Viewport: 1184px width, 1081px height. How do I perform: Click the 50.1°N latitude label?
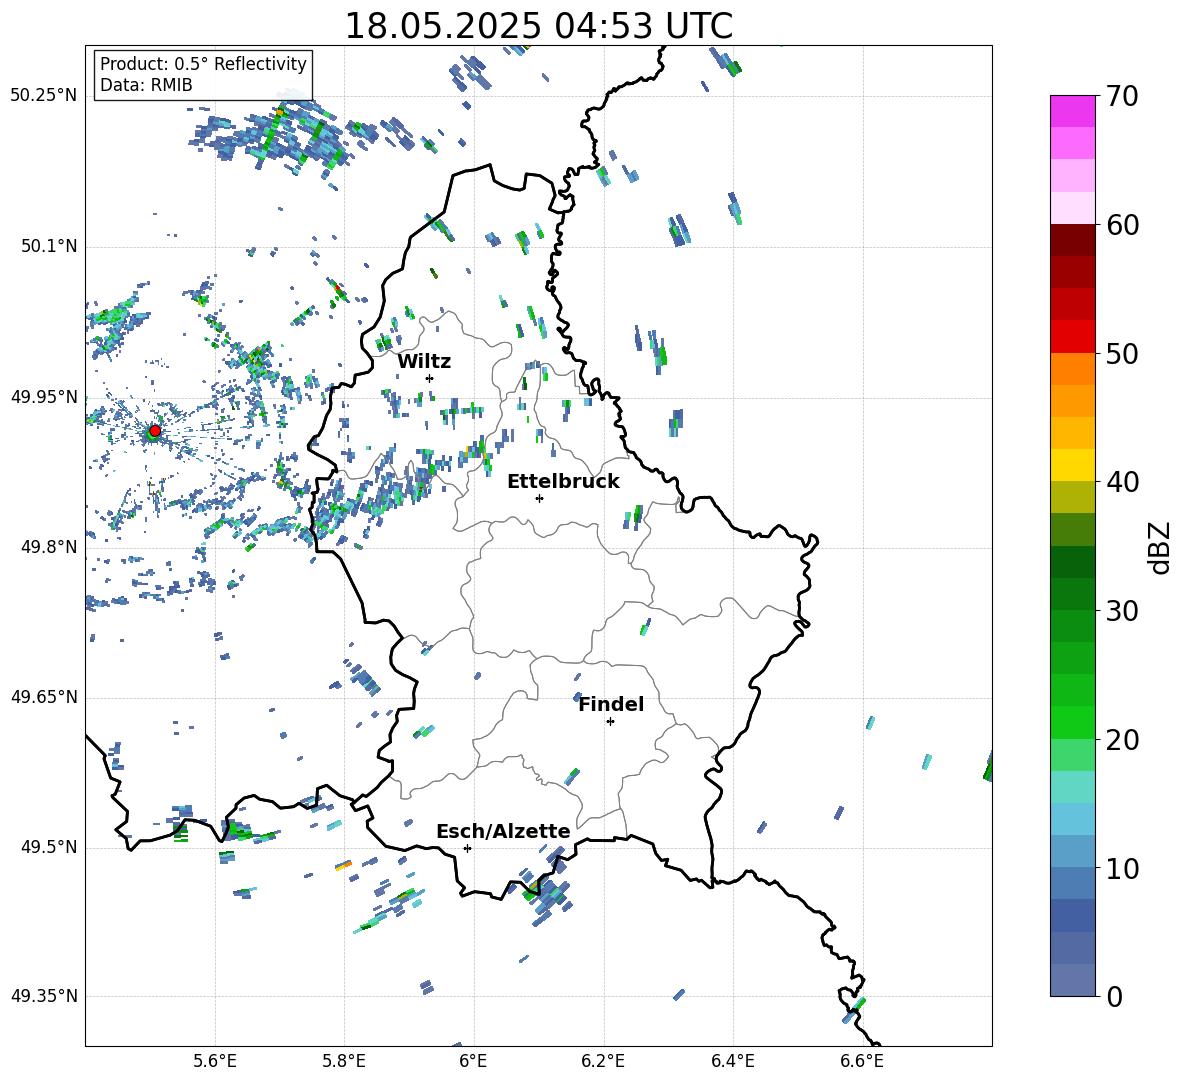click(x=49, y=246)
